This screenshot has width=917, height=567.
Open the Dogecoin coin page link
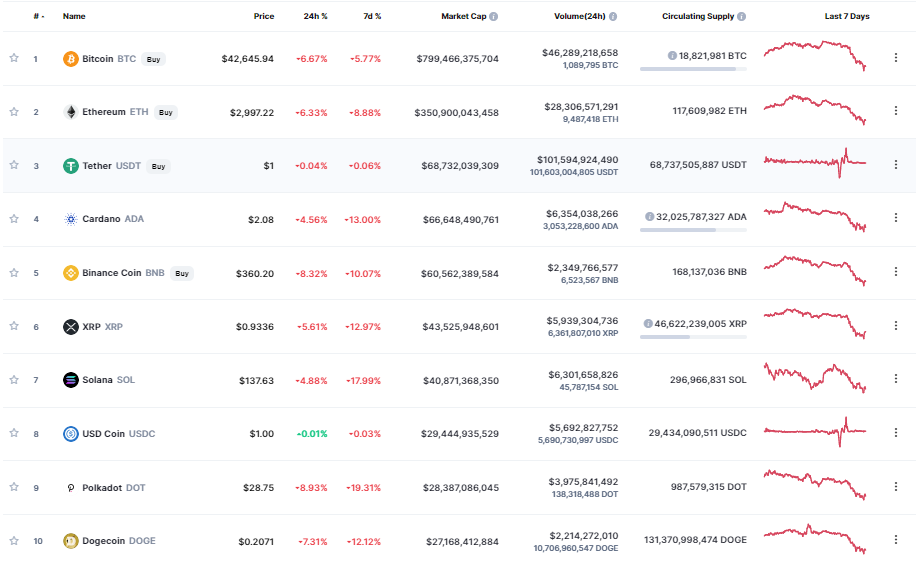[x=119, y=541]
